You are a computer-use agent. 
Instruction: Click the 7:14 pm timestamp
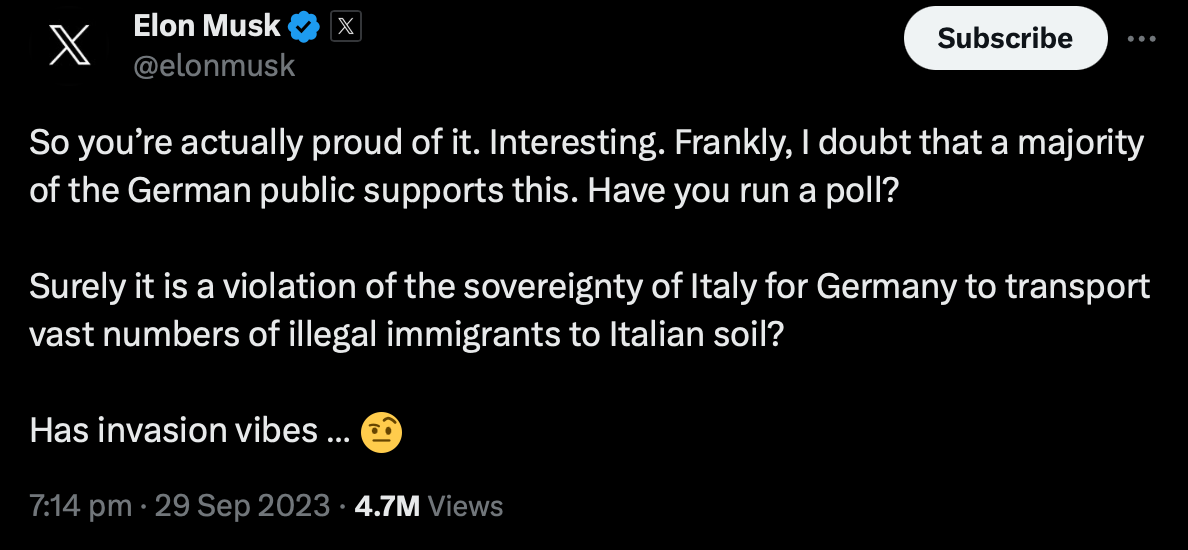(80, 506)
